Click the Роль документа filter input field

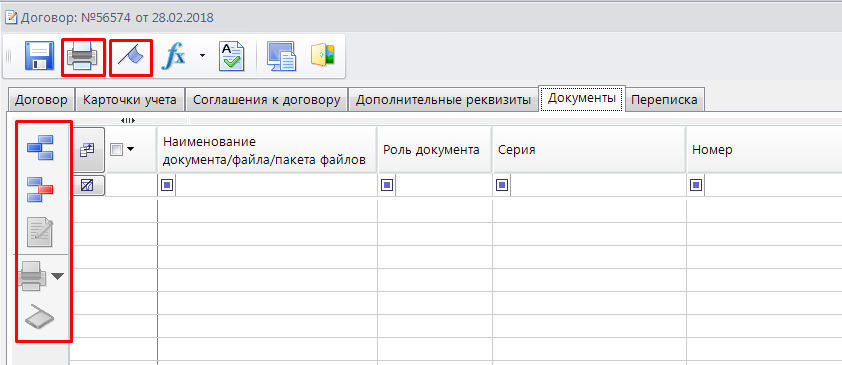pos(444,186)
